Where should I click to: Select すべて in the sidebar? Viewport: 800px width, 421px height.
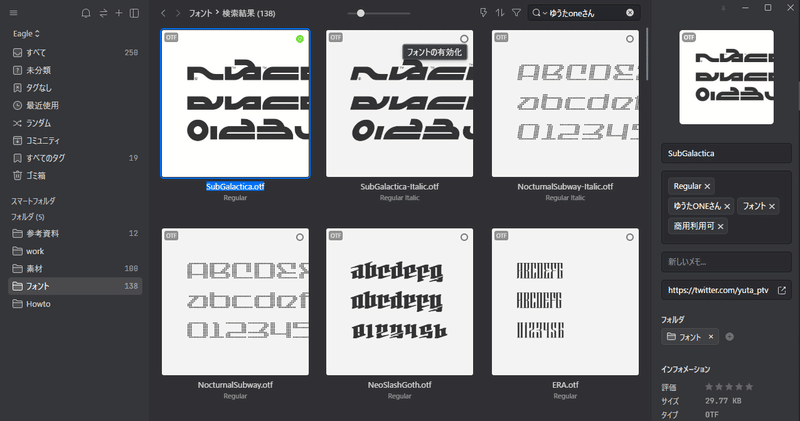[75, 53]
